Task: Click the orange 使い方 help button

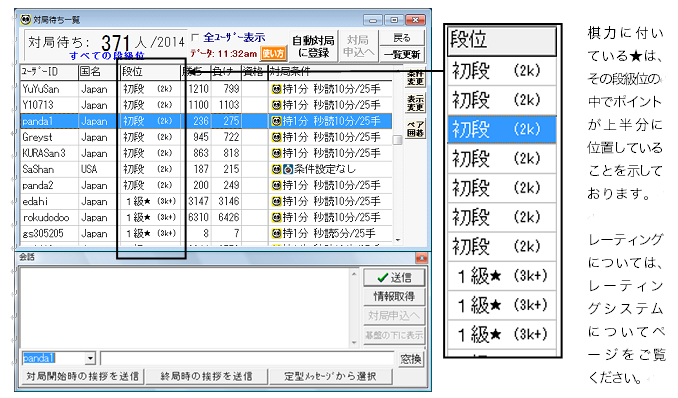Action: point(273,53)
